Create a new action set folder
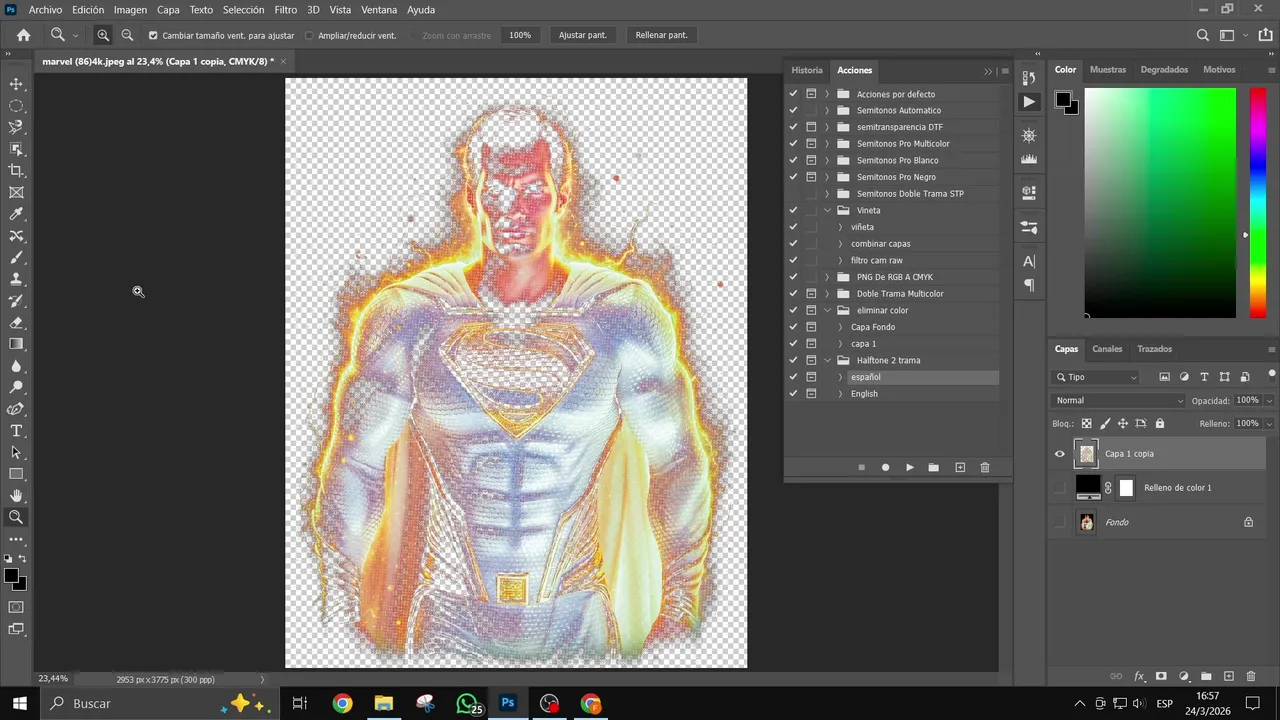This screenshot has height=720, width=1280. pos(933,467)
